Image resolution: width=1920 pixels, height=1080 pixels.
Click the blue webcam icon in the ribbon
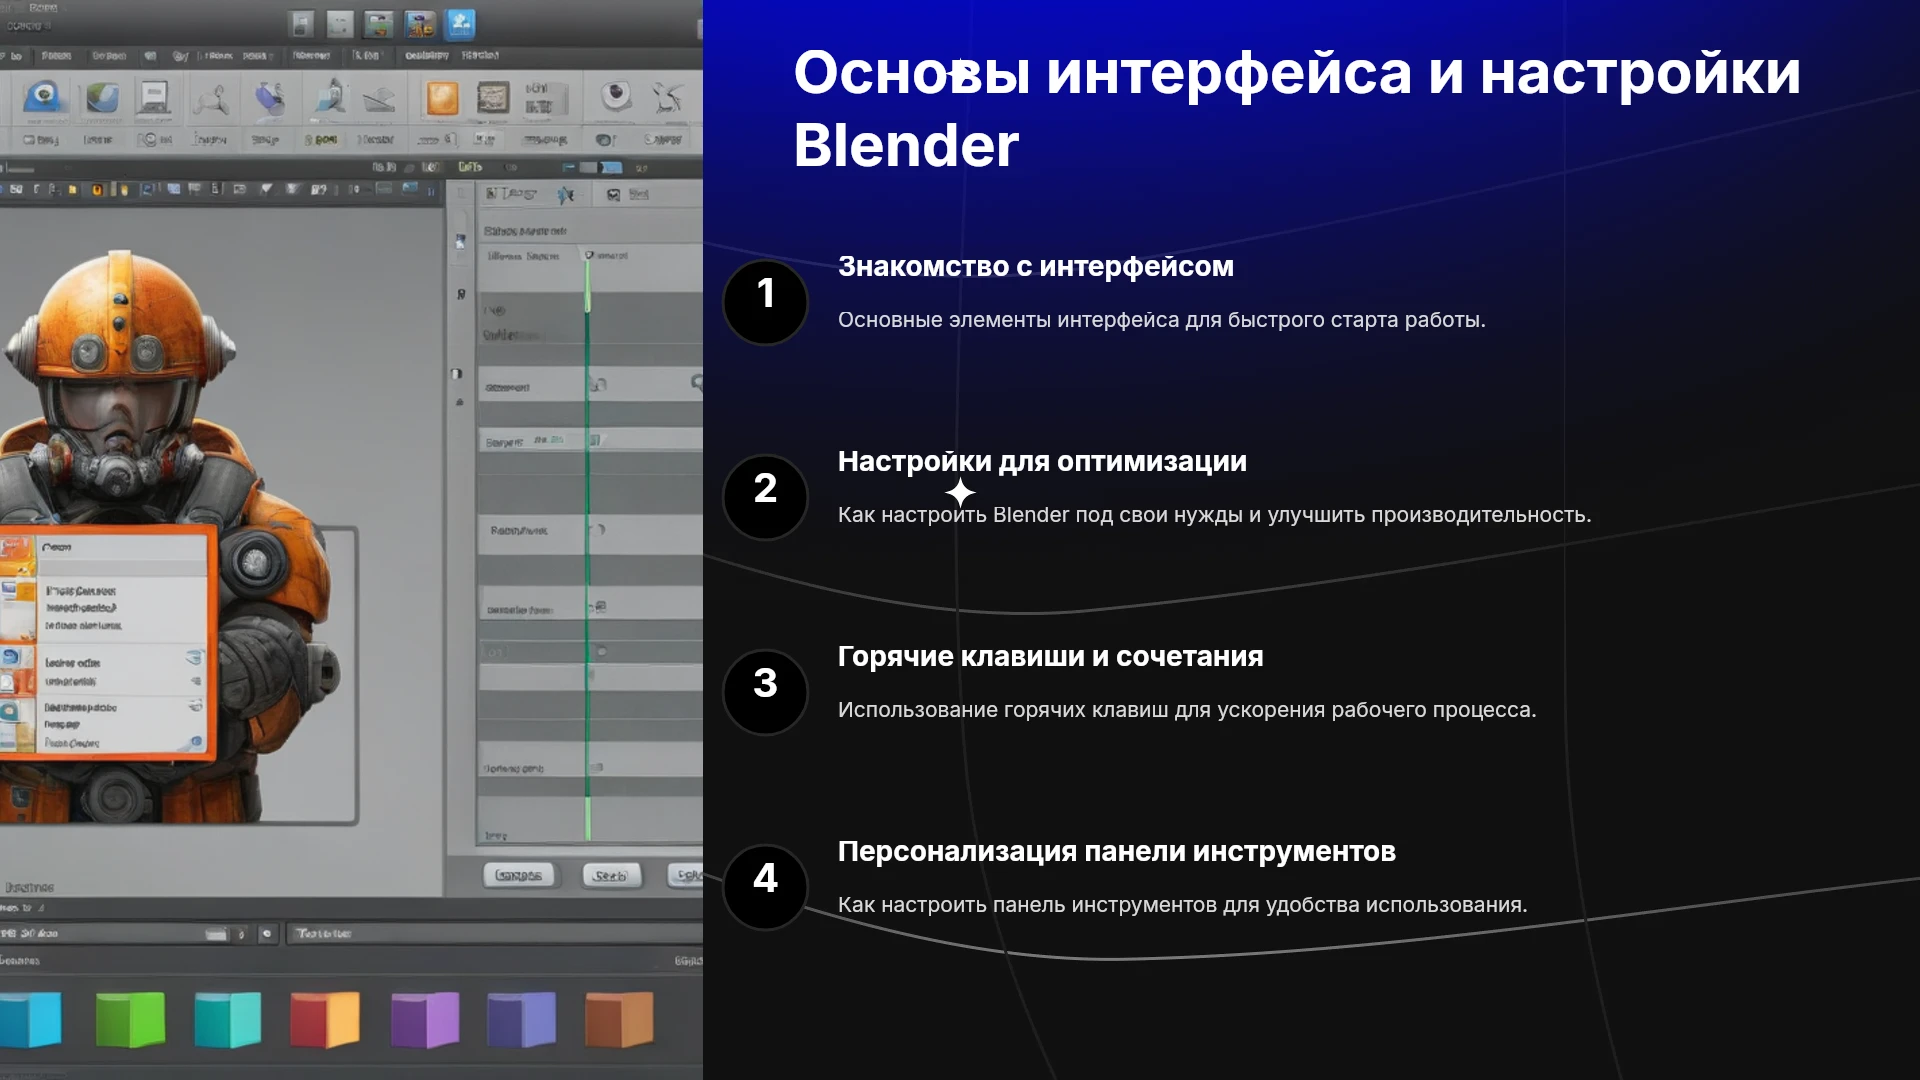tap(43, 98)
